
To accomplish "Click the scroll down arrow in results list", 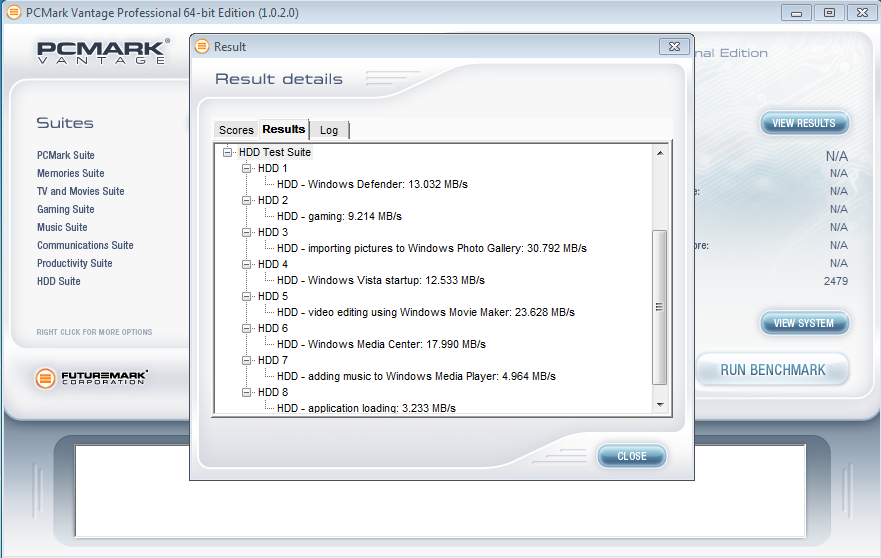I will point(660,405).
